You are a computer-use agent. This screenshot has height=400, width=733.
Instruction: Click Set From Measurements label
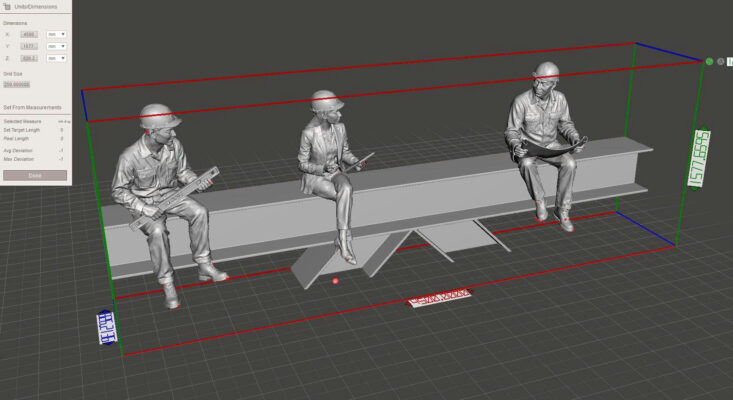pyautogui.click(x=32, y=107)
